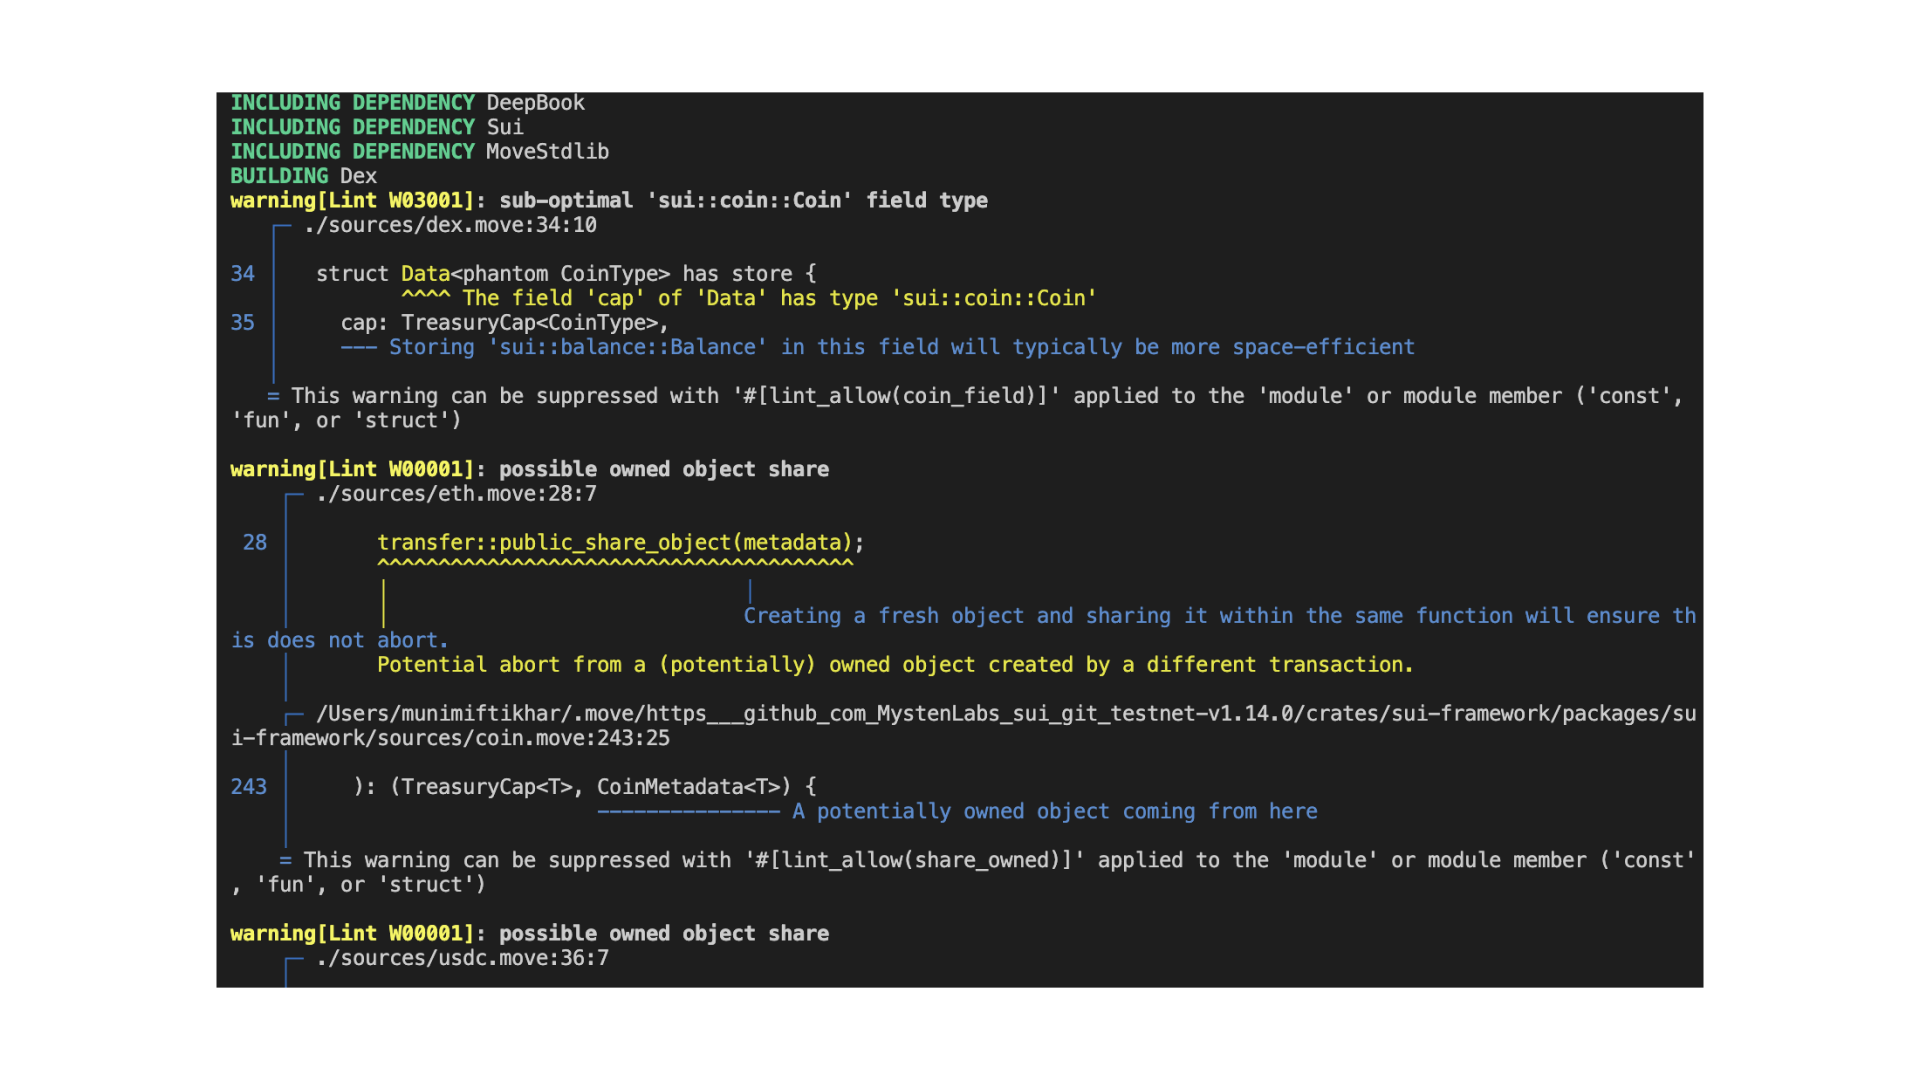Click the 'is does not abort.' wrapped line
The height and width of the screenshot is (1080, 1920).
[340, 641]
